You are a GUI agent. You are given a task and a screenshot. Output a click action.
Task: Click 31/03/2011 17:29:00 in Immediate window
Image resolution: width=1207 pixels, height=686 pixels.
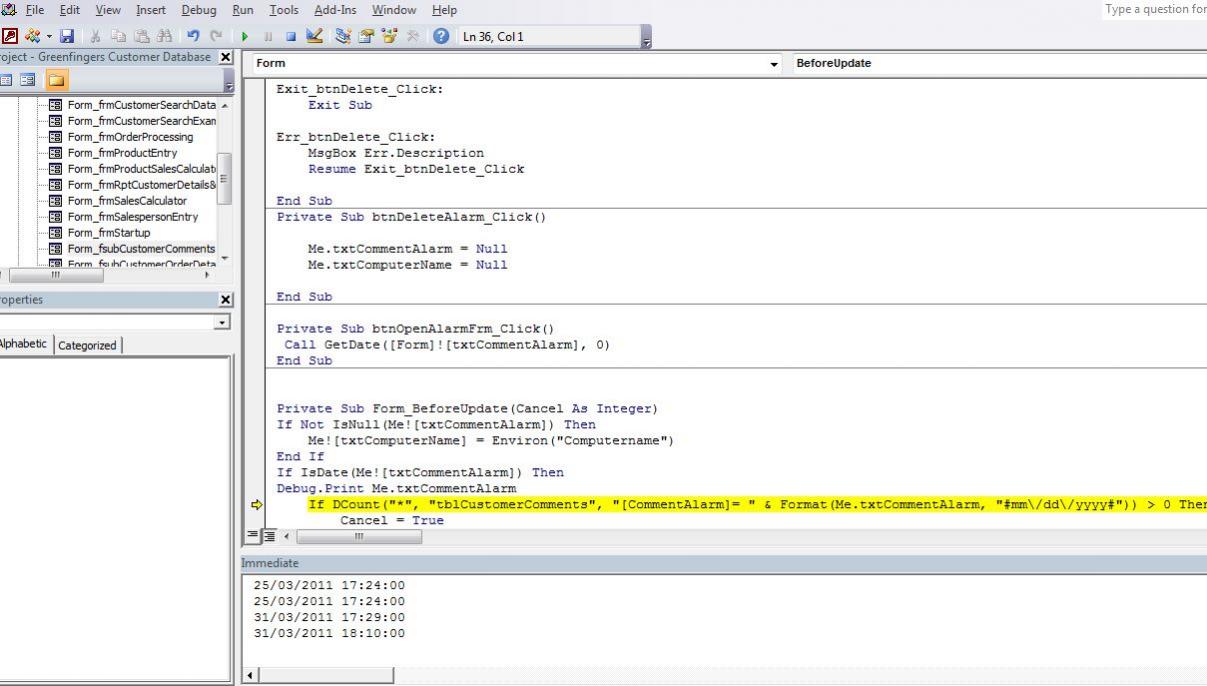(x=330, y=617)
